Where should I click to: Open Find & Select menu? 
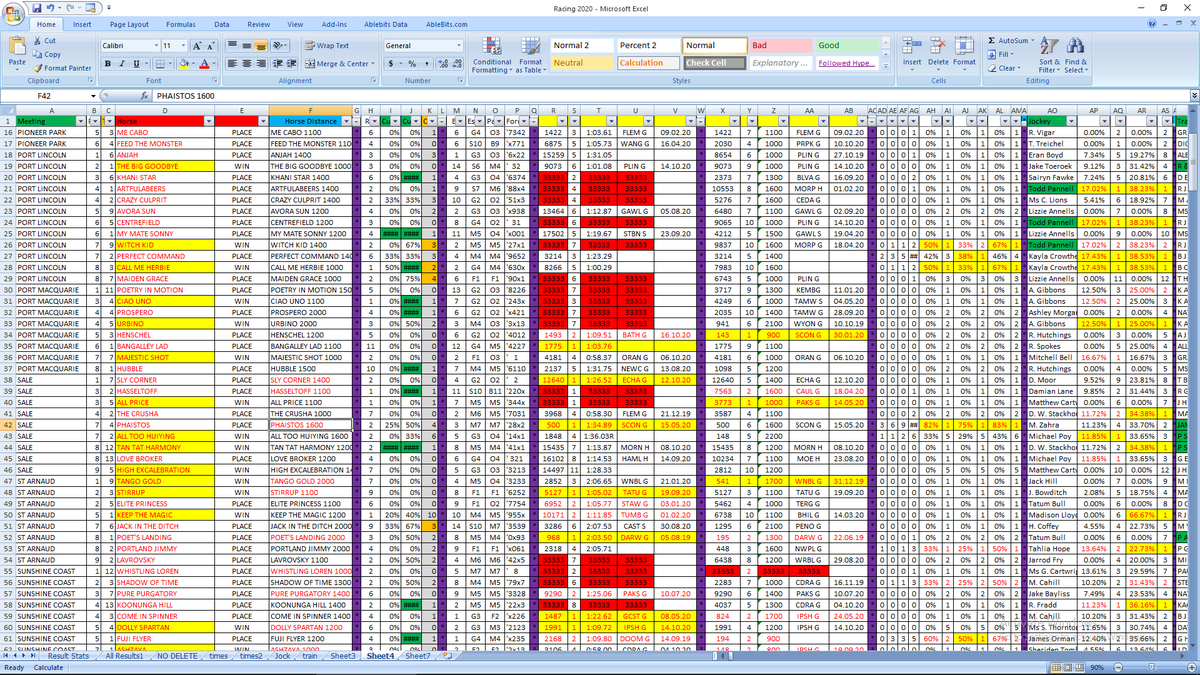pos(1076,54)
